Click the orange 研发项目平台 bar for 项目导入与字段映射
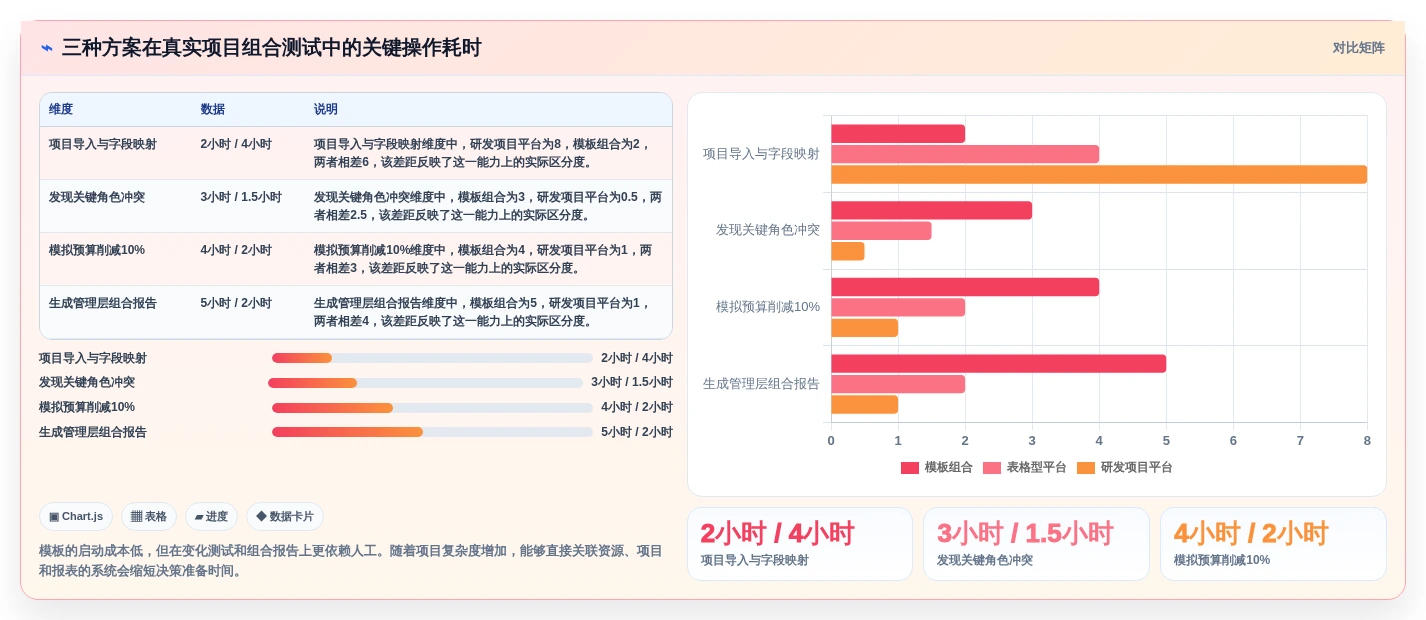The height and width of the screenshot is (620, 1426). coord(1099,174)
